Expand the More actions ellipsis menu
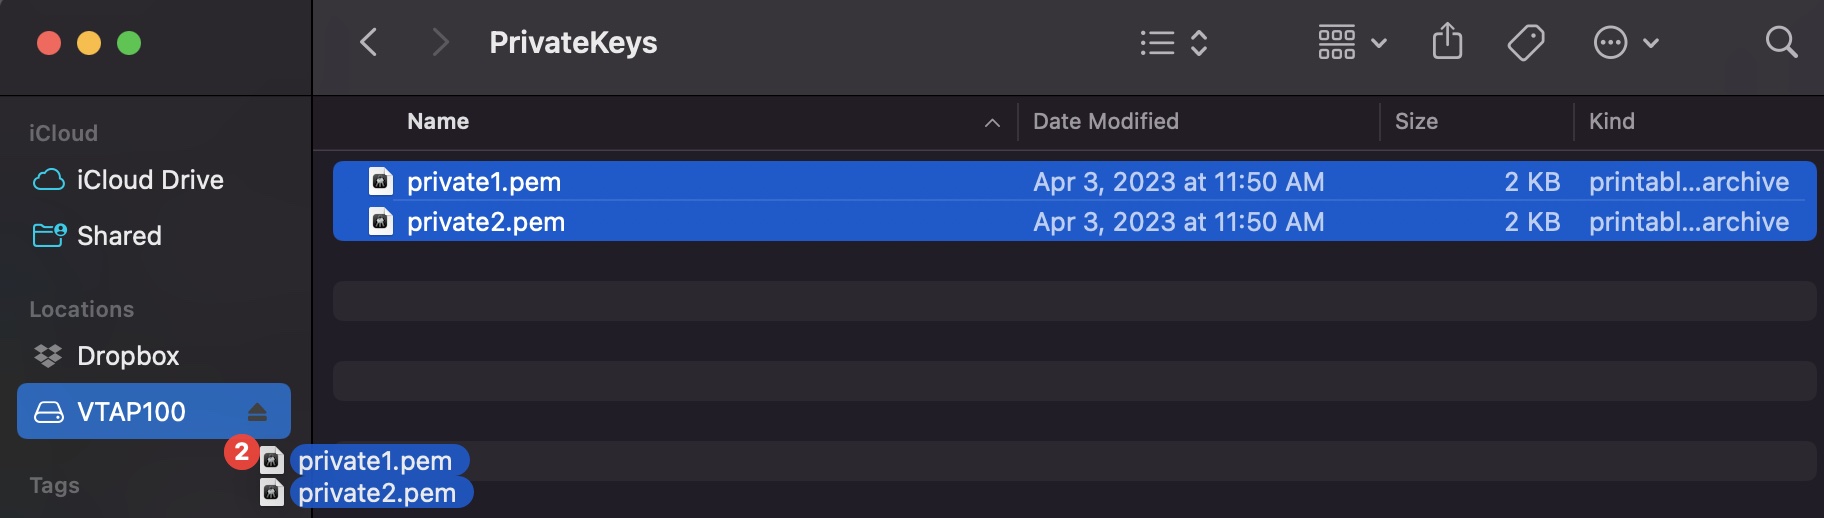Screen dimensions: 1824x518 tap(1625, 42)
